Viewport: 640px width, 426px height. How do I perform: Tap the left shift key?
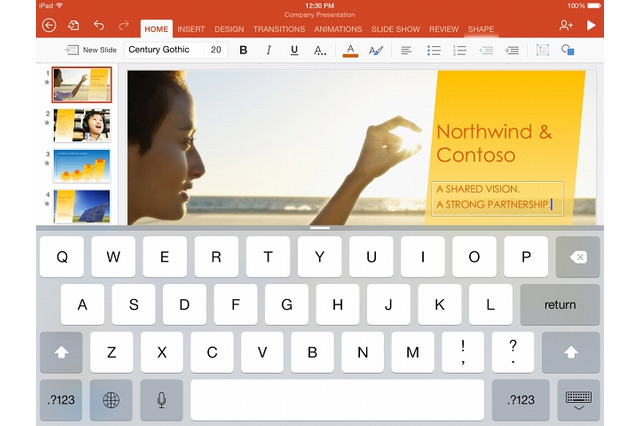(61, 352)
